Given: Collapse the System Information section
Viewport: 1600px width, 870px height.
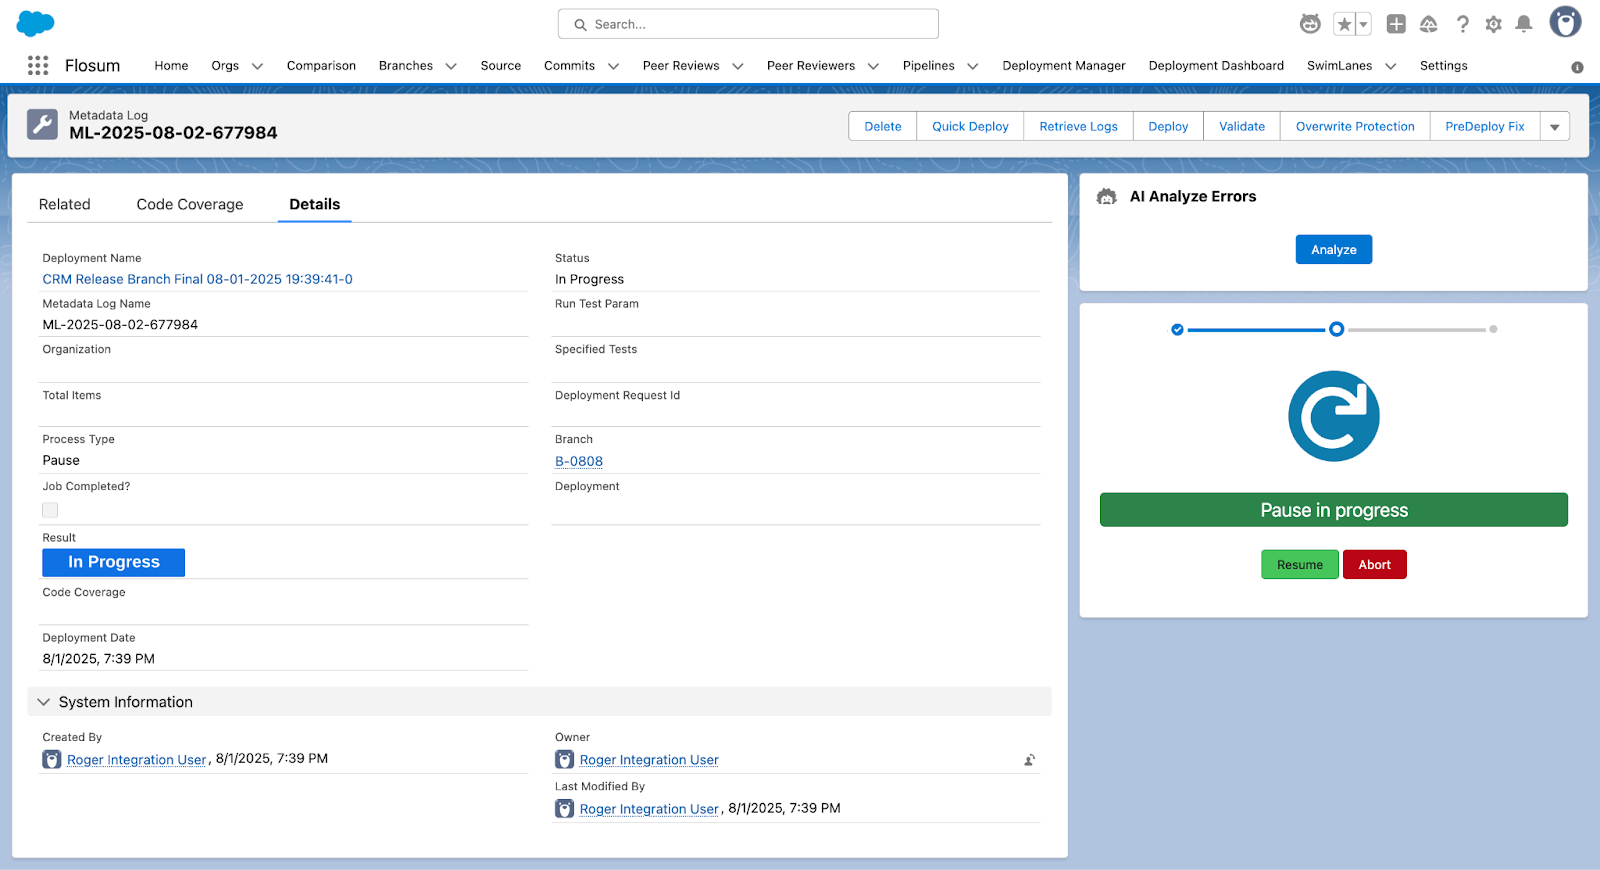Looking at the screenshot, I should point(43,702).
